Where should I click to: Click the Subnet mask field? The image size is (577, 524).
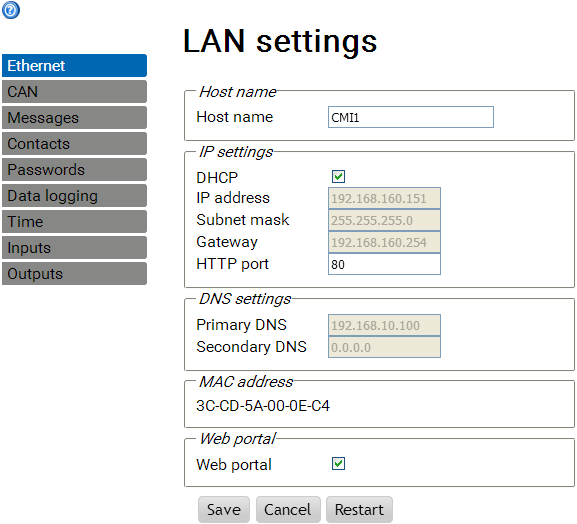coord(384,220)
